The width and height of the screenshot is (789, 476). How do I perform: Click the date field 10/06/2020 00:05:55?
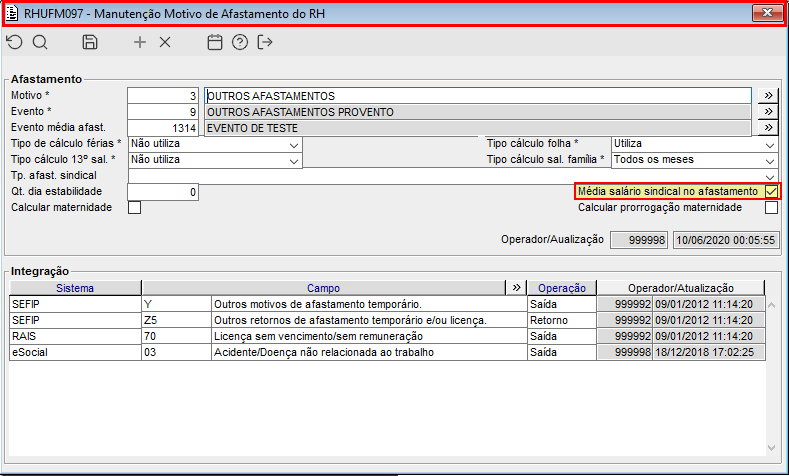click(x=726, y=240)
